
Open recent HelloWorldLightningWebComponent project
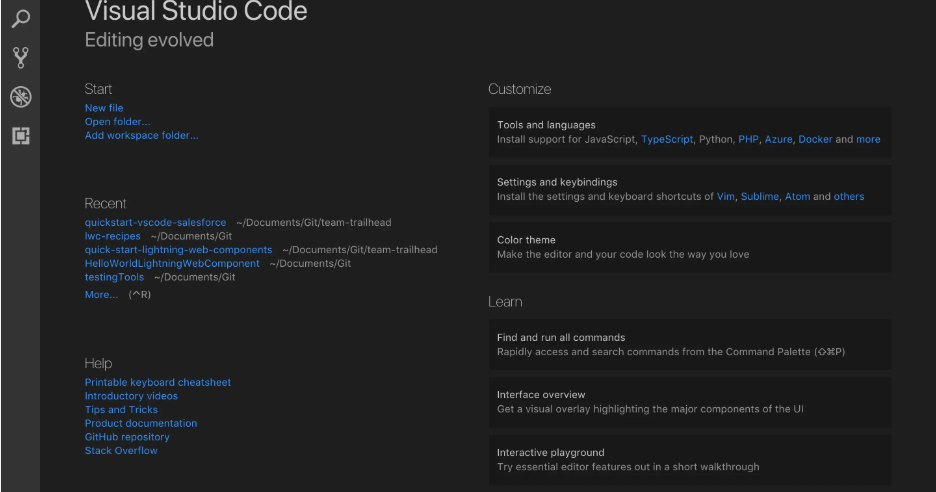pyautogui.click(x=172, y=263)
